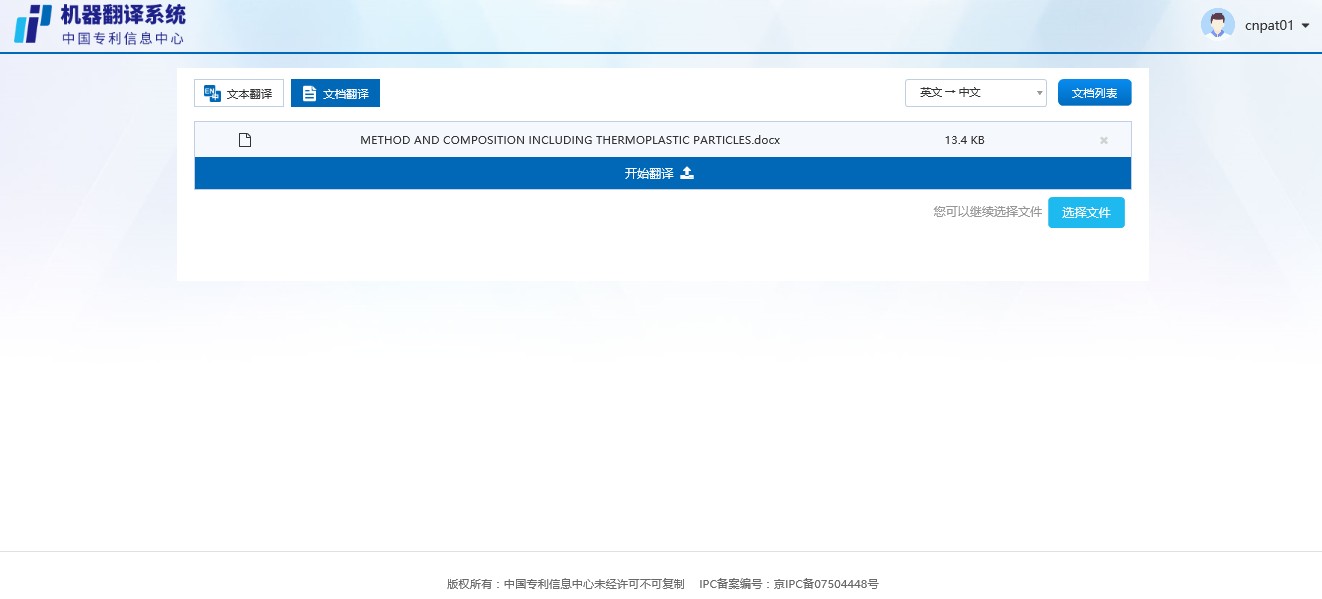Click the 机器翻译系统 title text
Image resolution: width=1322 pixels, height=599 pixels.
pyautogui.click(x=123, y=15)
